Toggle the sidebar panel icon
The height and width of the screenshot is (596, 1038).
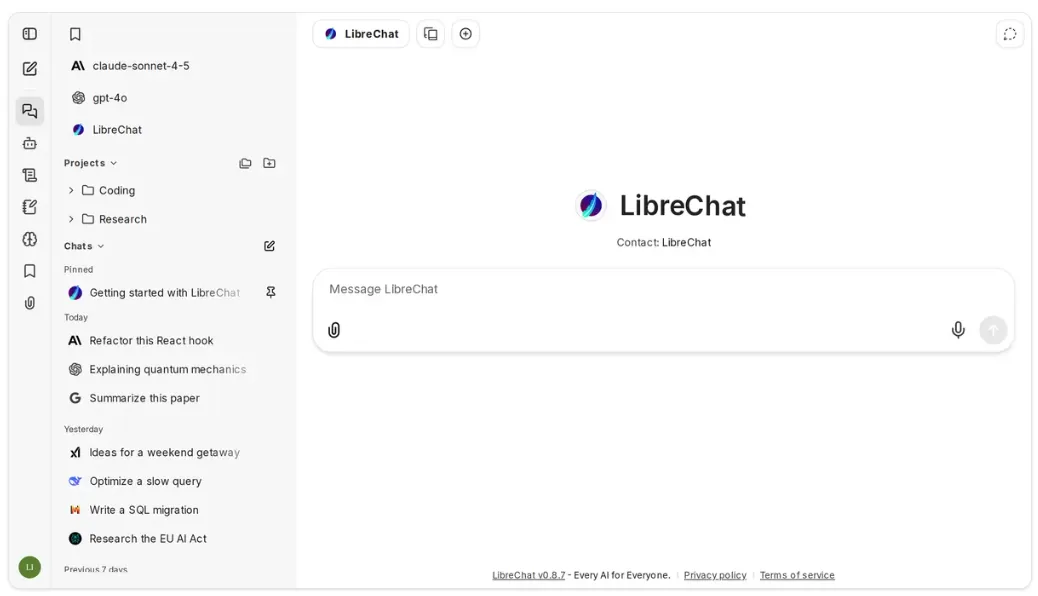pyautogui.click(x=30, y=34)
